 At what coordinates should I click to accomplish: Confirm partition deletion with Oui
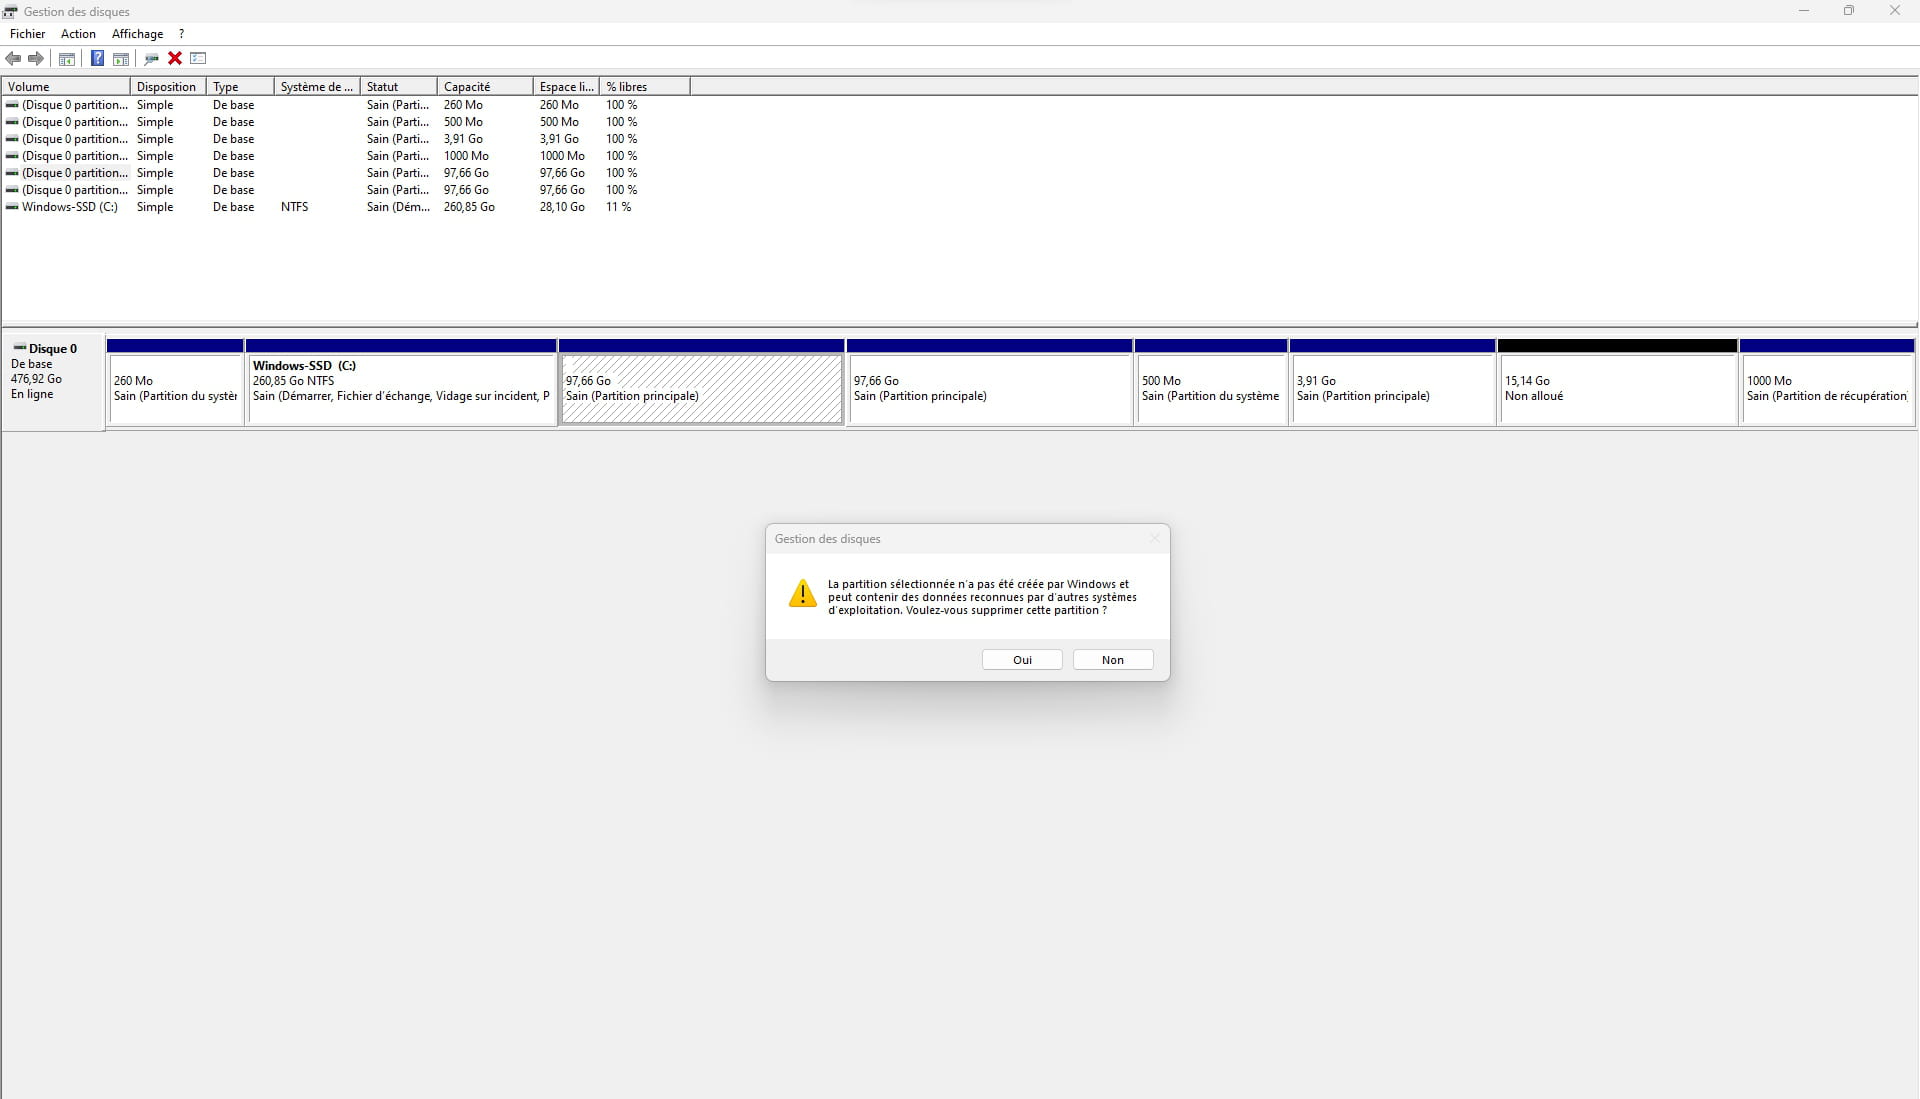[1022, 660]
